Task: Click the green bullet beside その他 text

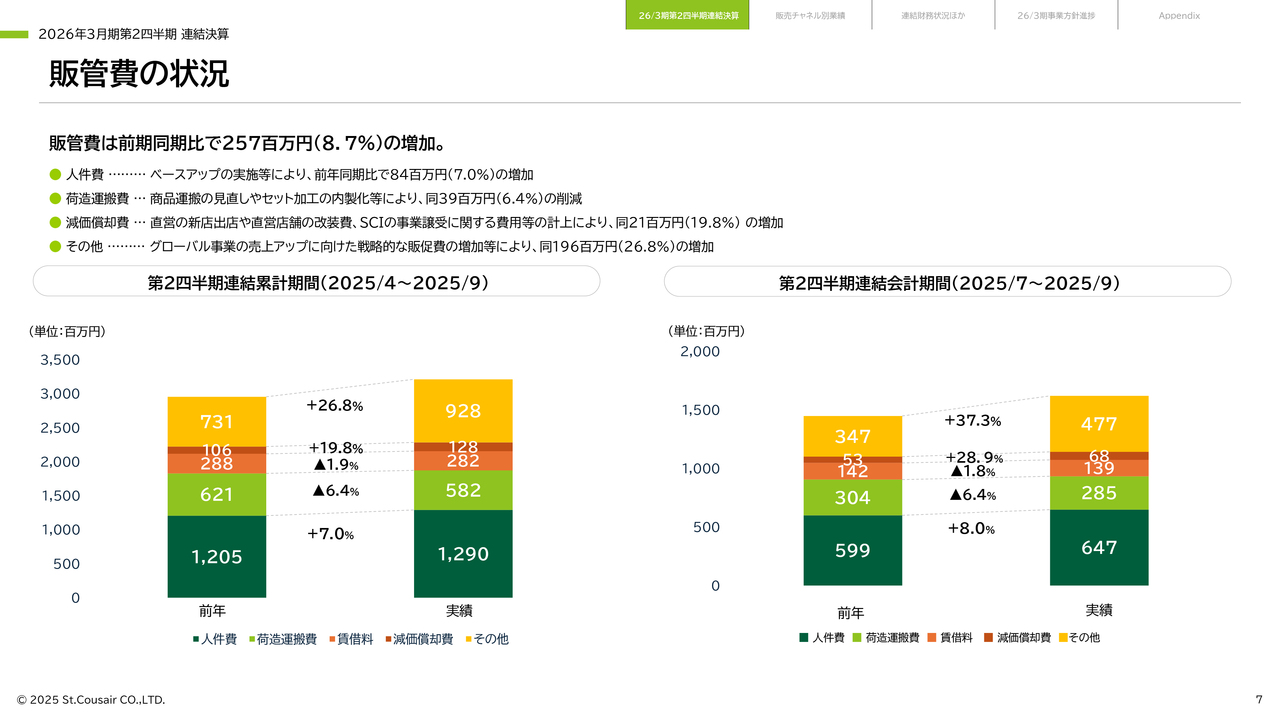Action: [55, 246]
